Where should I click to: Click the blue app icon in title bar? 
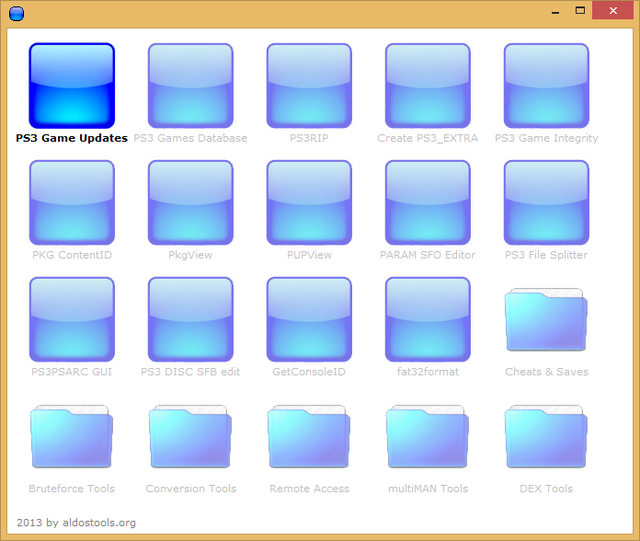pos(16,13)
